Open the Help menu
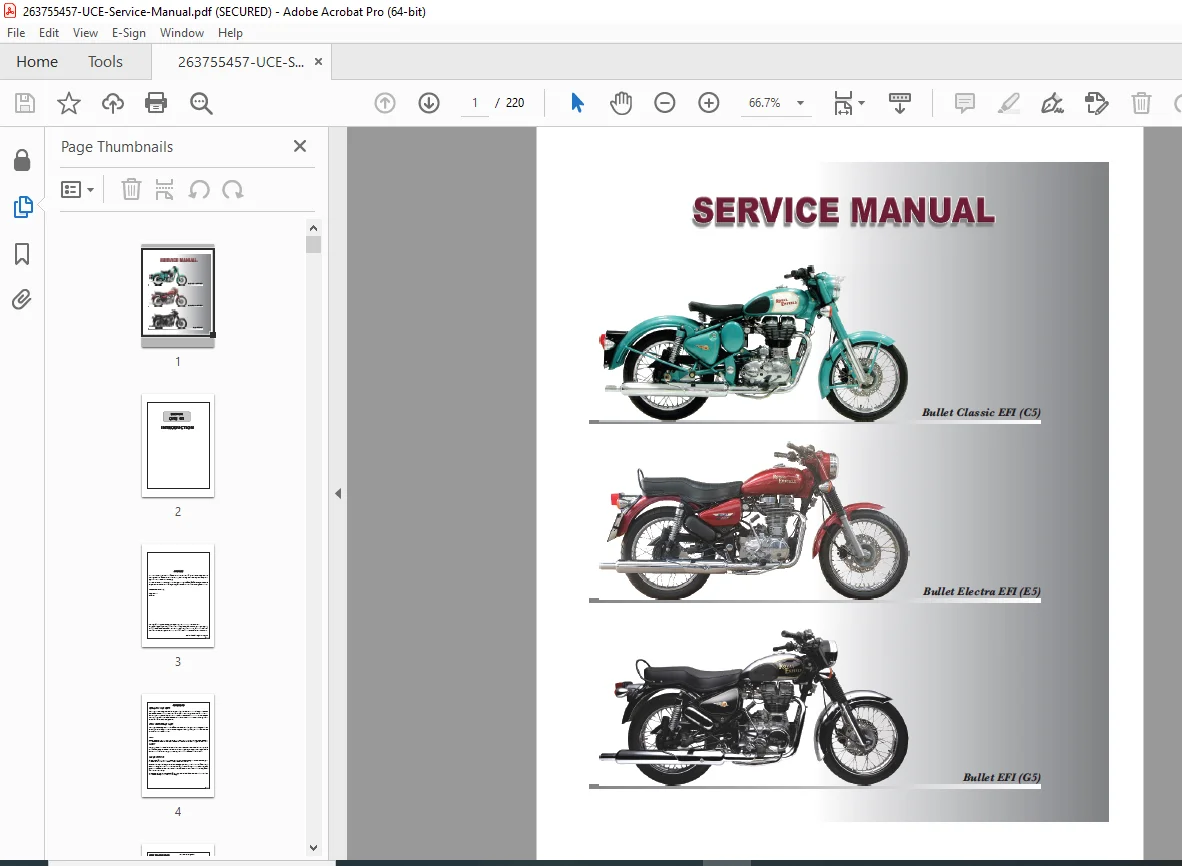 [x=230, y=33]
